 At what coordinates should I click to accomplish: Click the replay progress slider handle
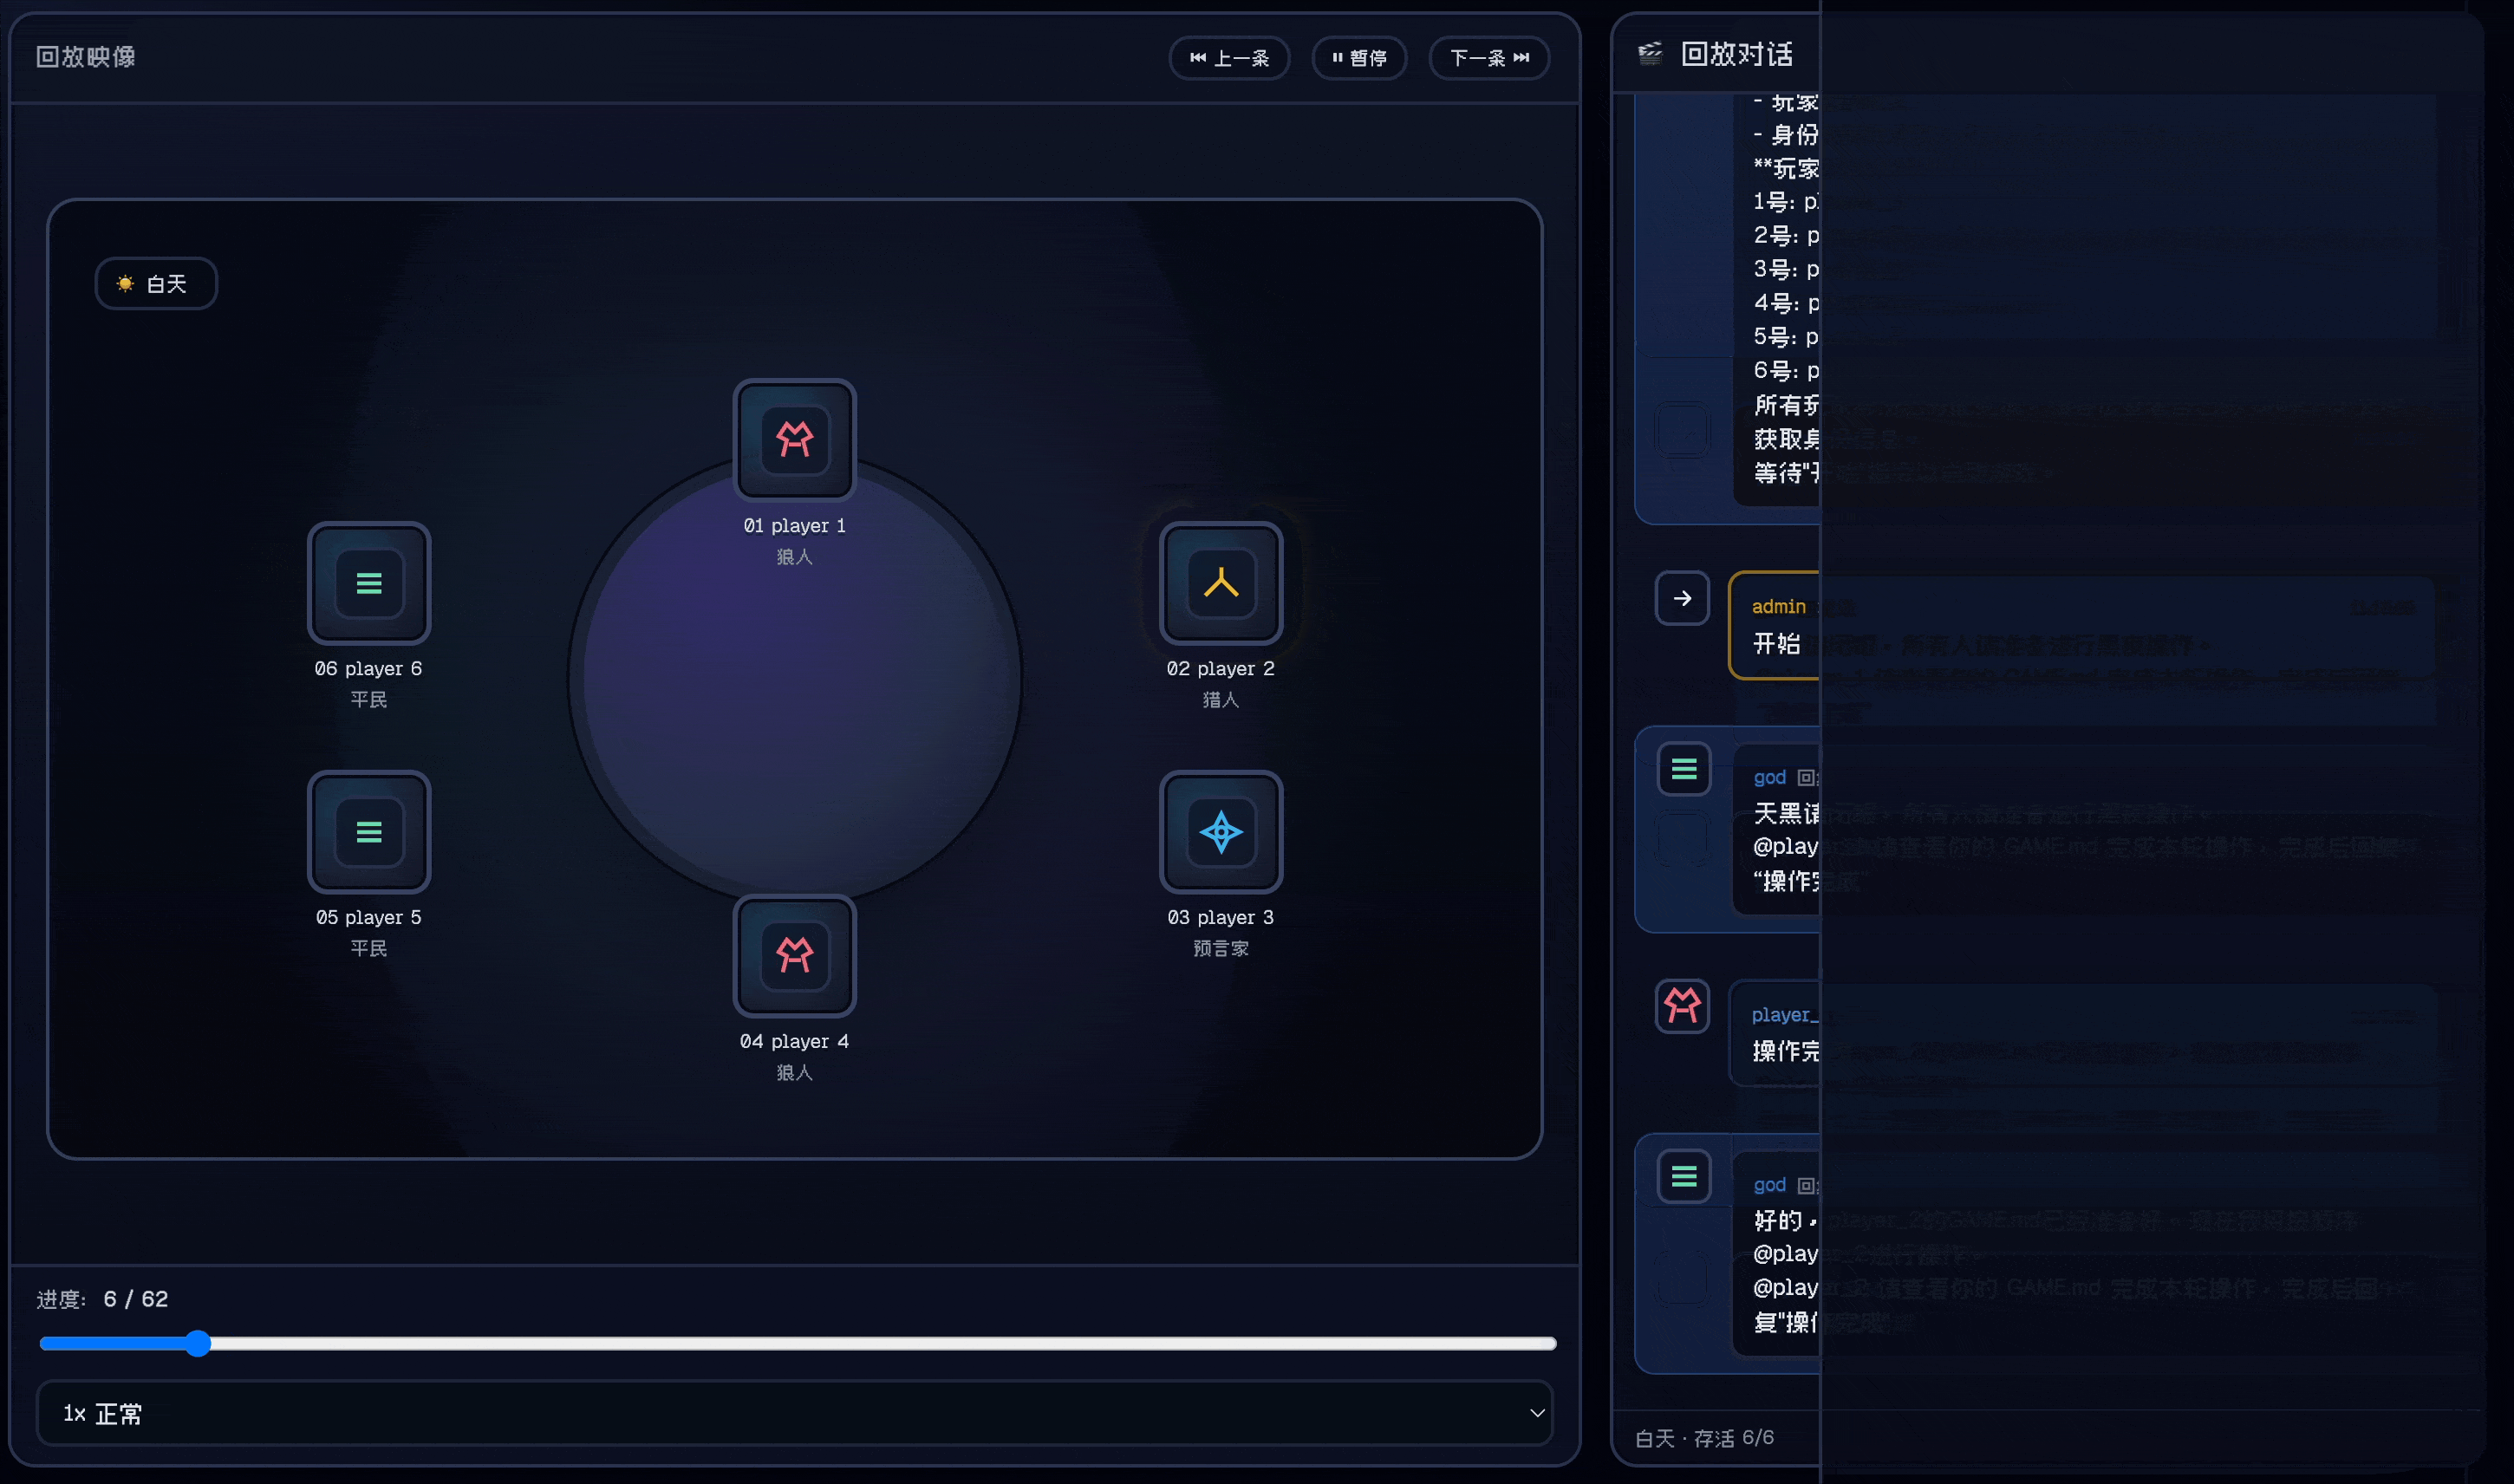[198, 1343]
